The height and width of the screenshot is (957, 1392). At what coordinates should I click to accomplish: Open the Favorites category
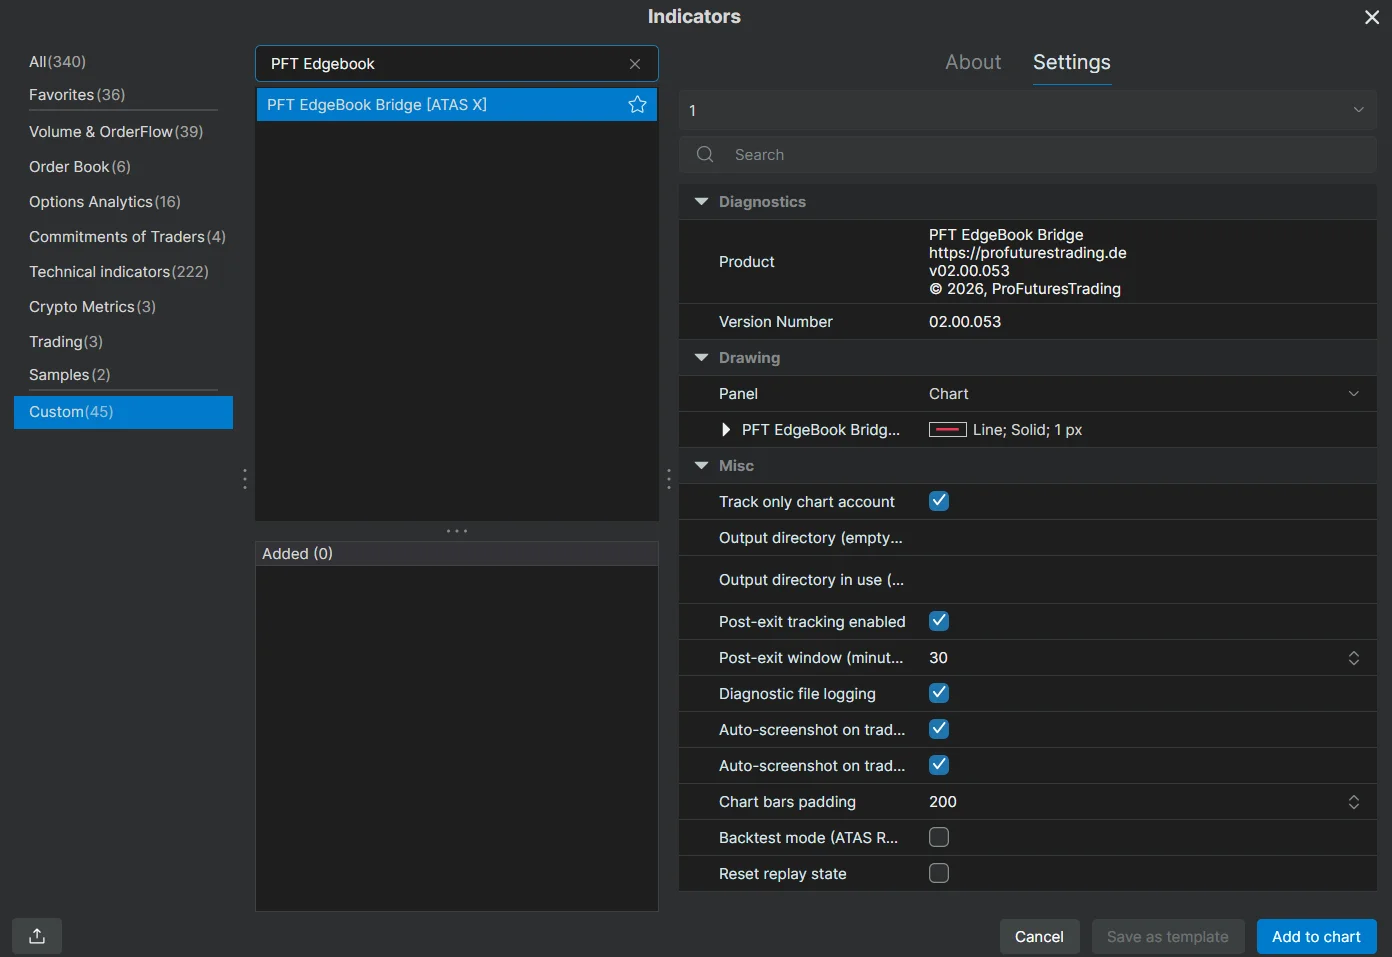pos(77,95)
